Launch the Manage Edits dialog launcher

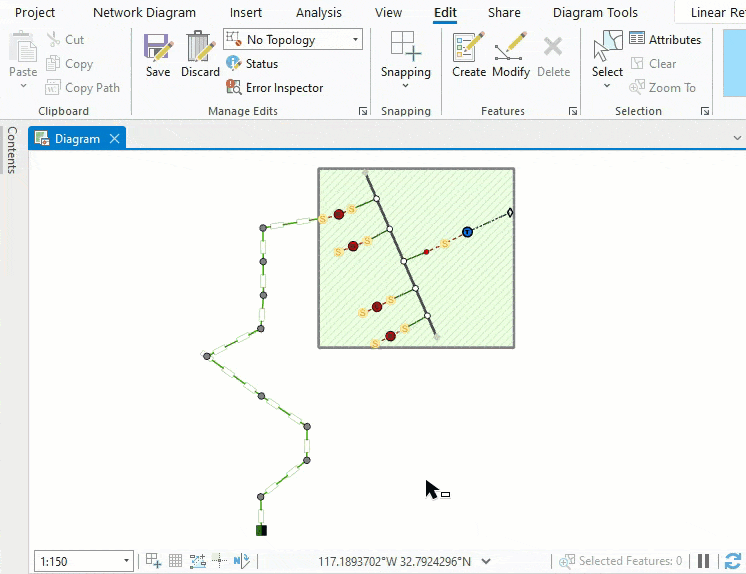tap(363, 111)
